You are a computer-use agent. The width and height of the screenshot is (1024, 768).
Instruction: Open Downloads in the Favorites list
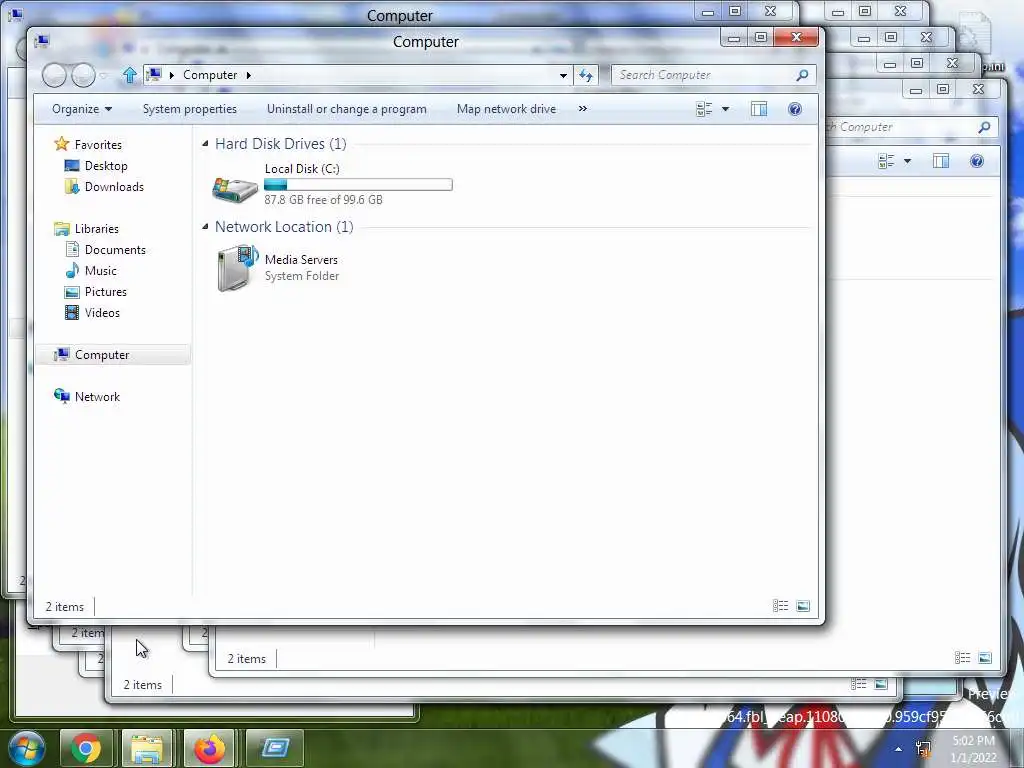click(114, 187)
